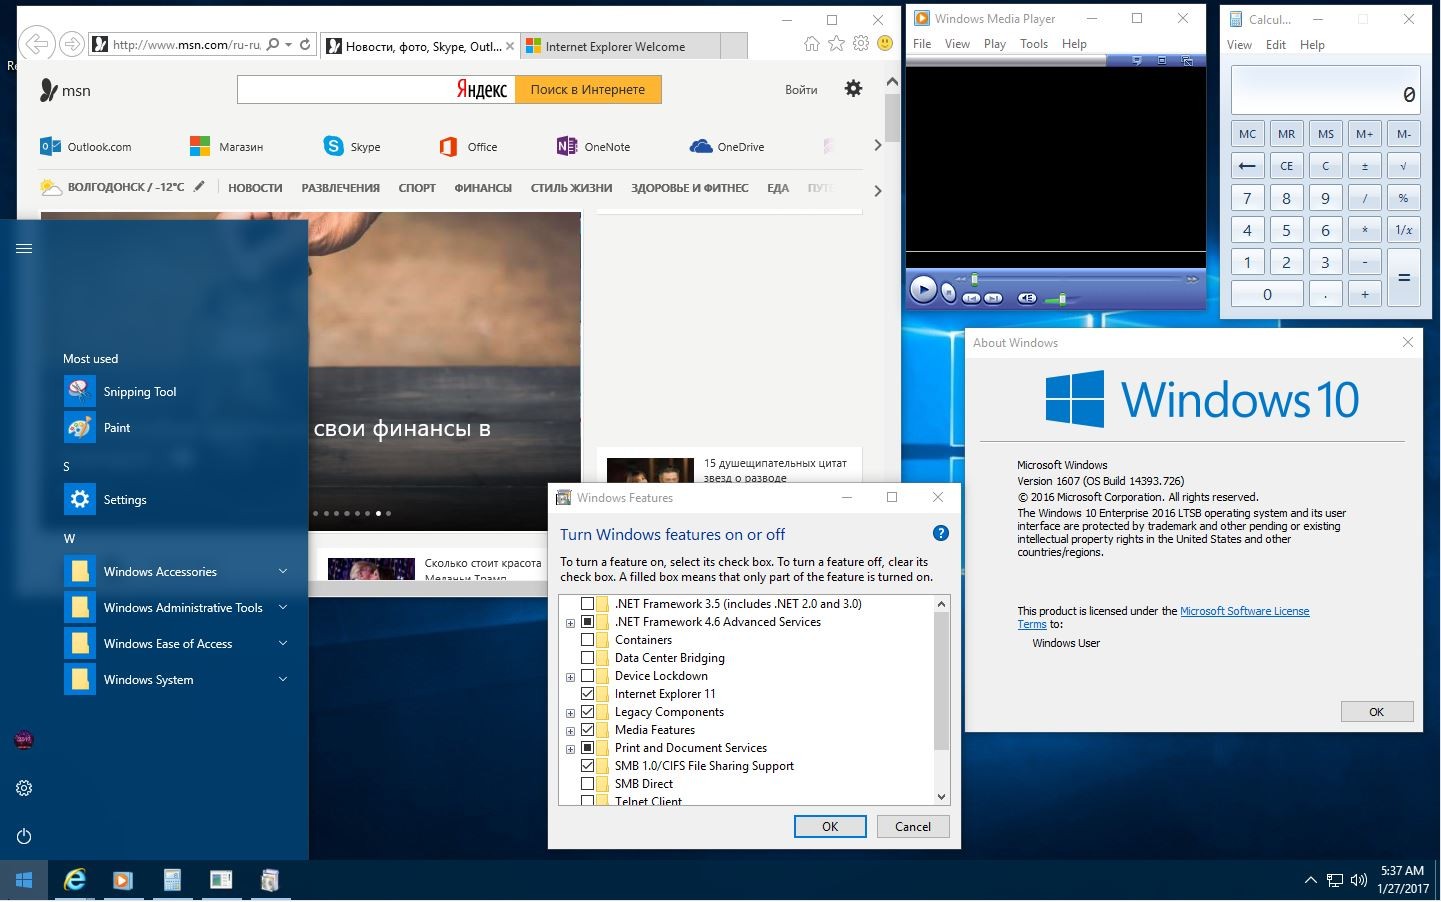Click the yellow search button on msn

588,89
